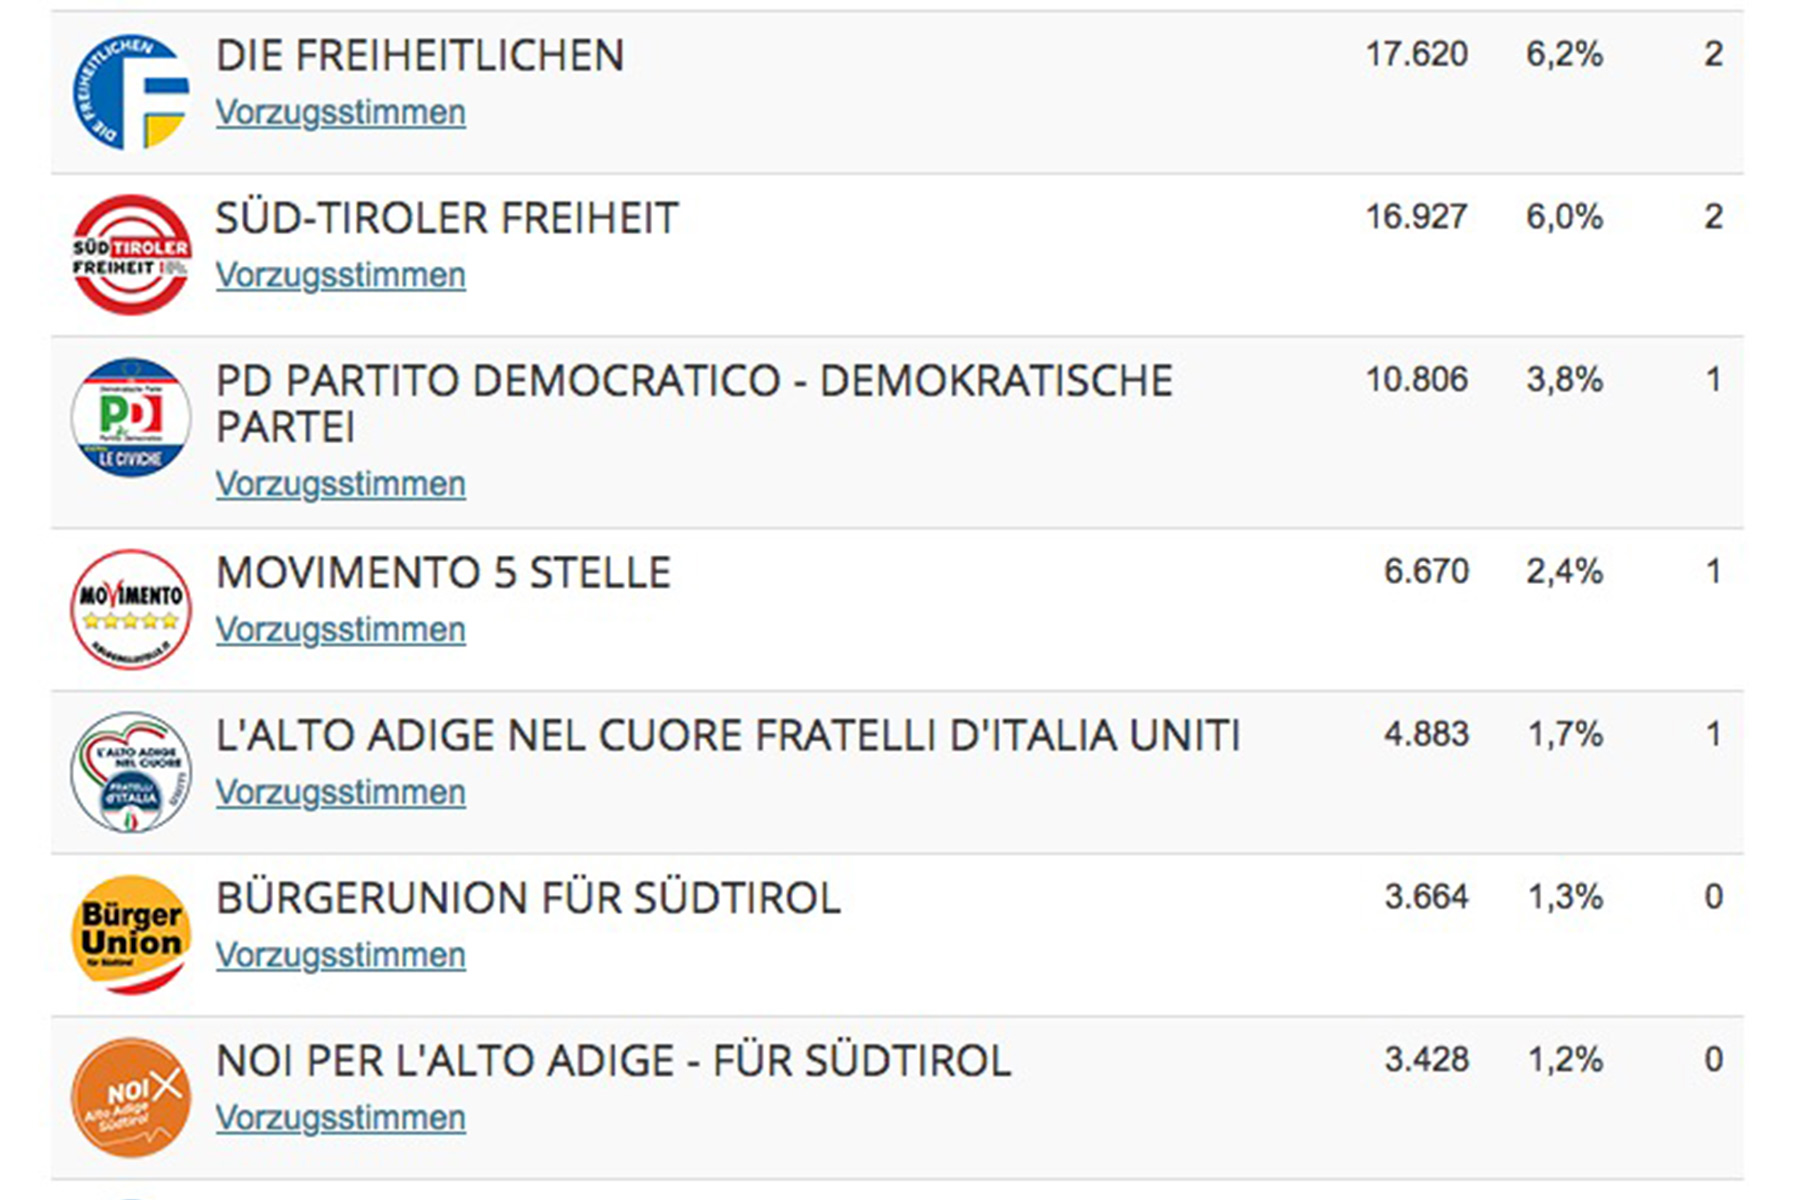The height and width of the screenshot is (1200, 1800).
Task: Click the L'Alto Adige nel Cuore logo
Action: coord(131,772)
